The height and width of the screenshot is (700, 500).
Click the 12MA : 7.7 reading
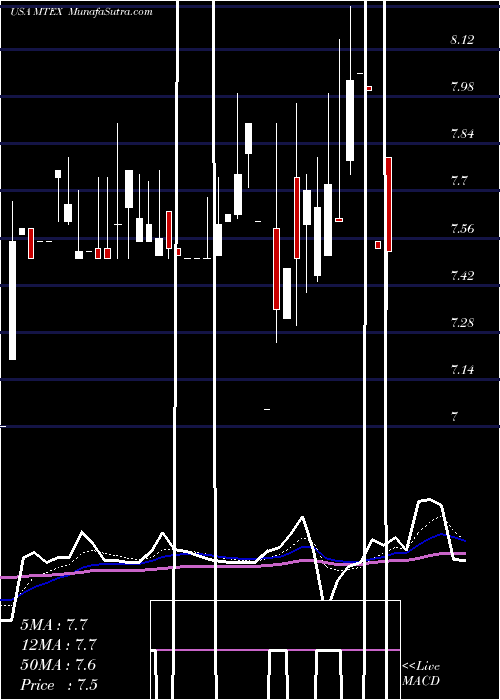coord(58,645)
